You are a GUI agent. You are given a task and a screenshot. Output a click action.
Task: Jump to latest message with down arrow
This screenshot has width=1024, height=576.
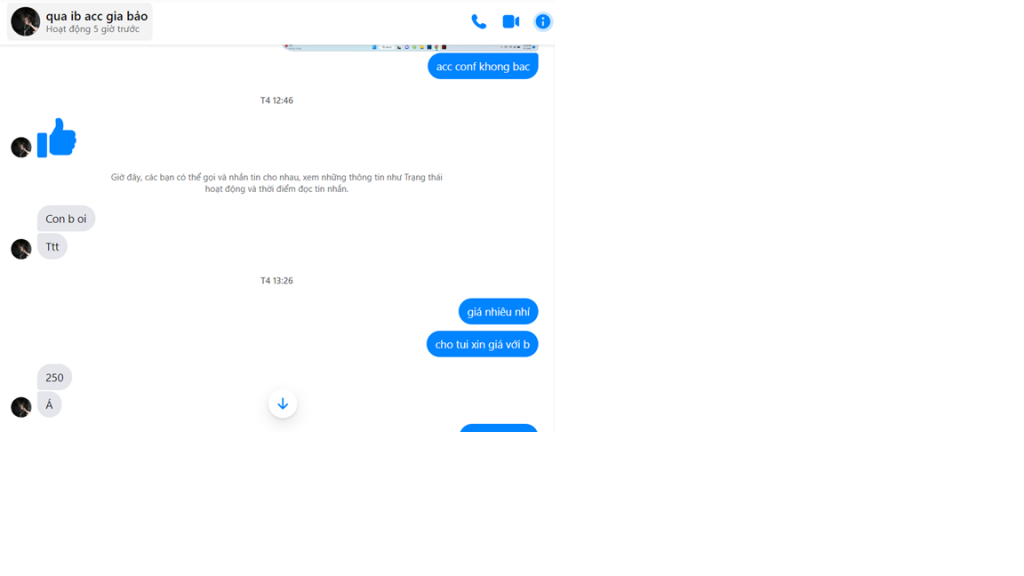(283, 404)
